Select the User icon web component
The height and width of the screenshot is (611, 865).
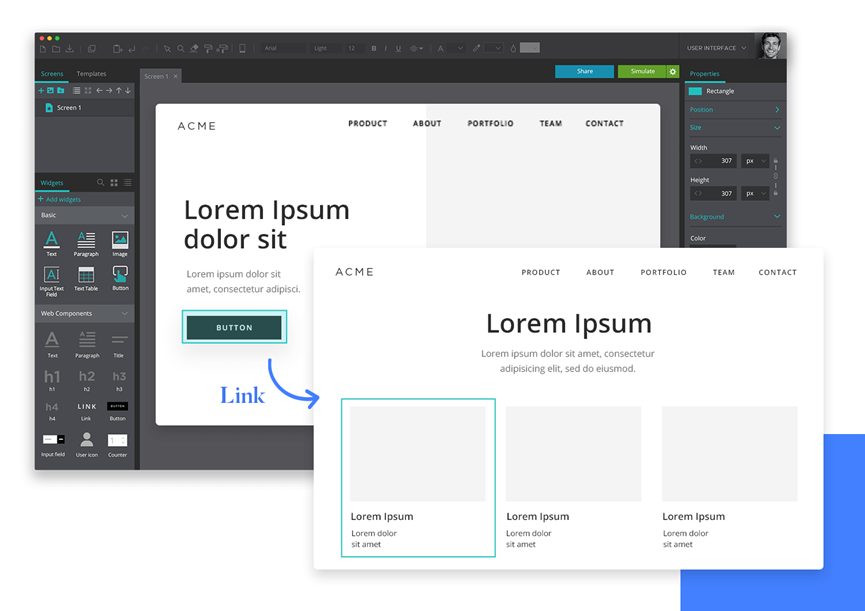coord(87,444)
